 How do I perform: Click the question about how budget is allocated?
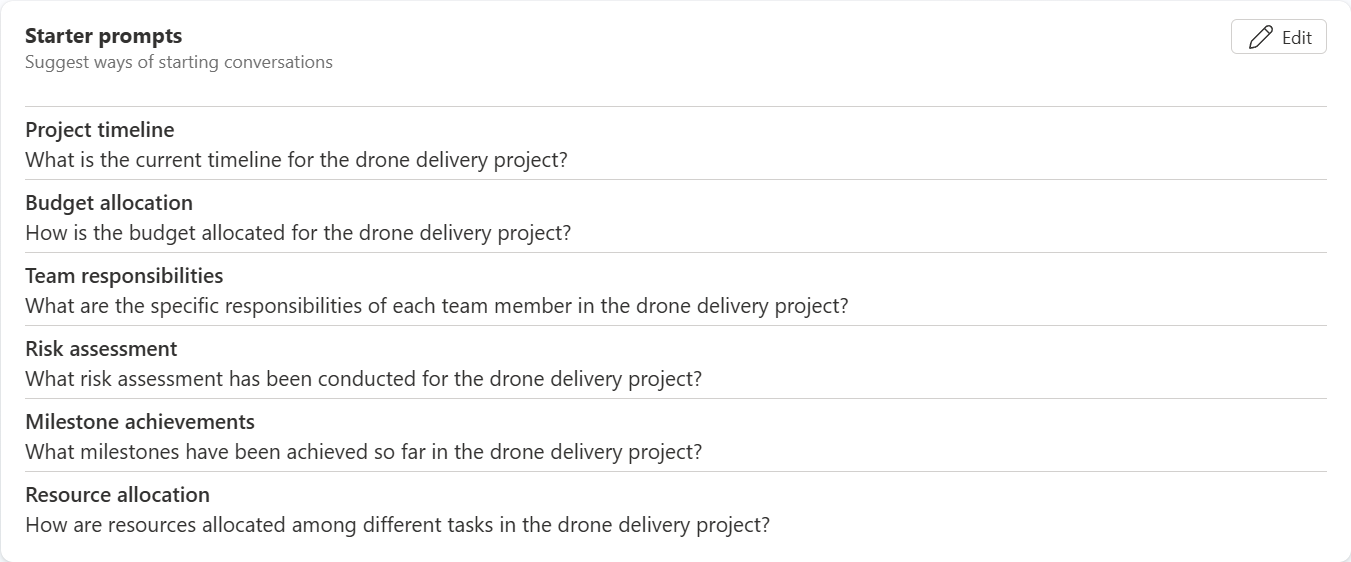click(x=298, y=233)
